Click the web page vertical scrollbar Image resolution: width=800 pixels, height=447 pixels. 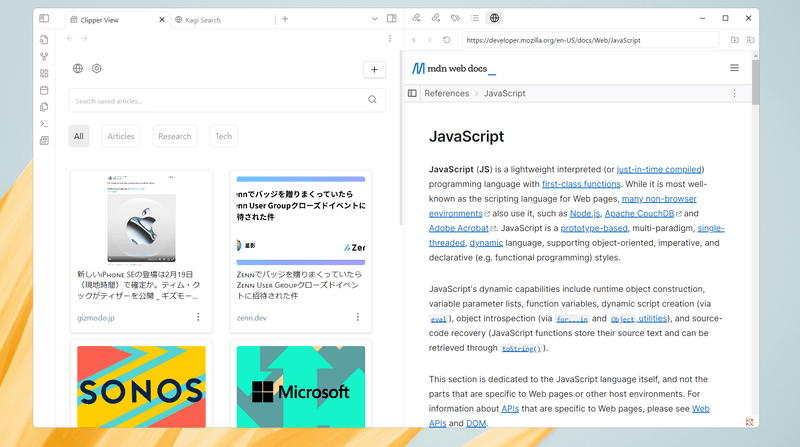tap(755, 82)
